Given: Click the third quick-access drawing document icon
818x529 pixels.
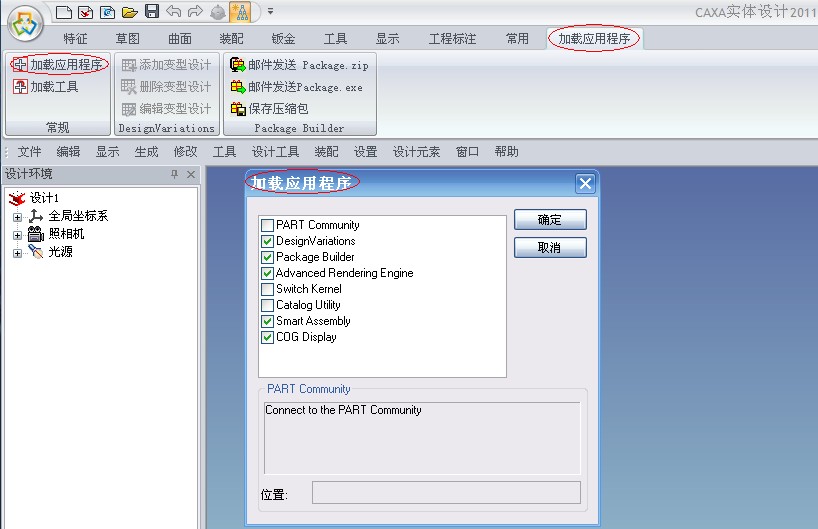Looking at the screenshot, I should click(107, 11).
